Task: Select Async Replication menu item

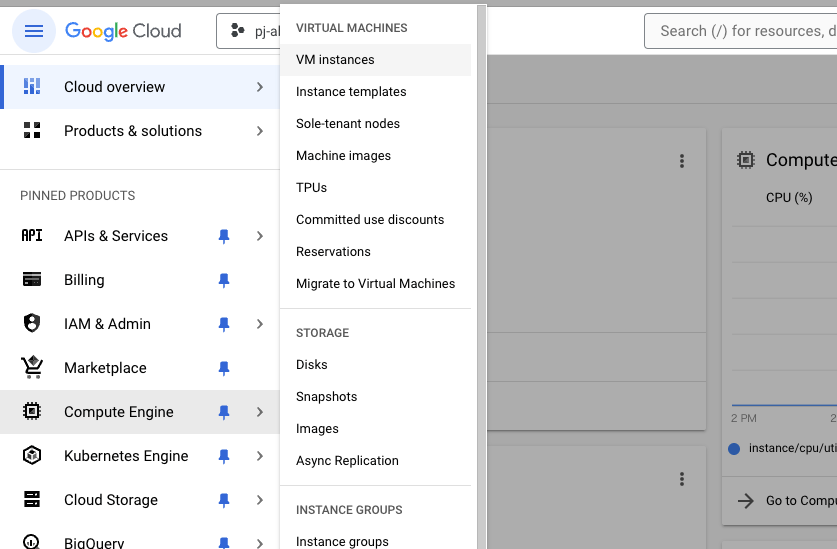Action: point(375,461)
